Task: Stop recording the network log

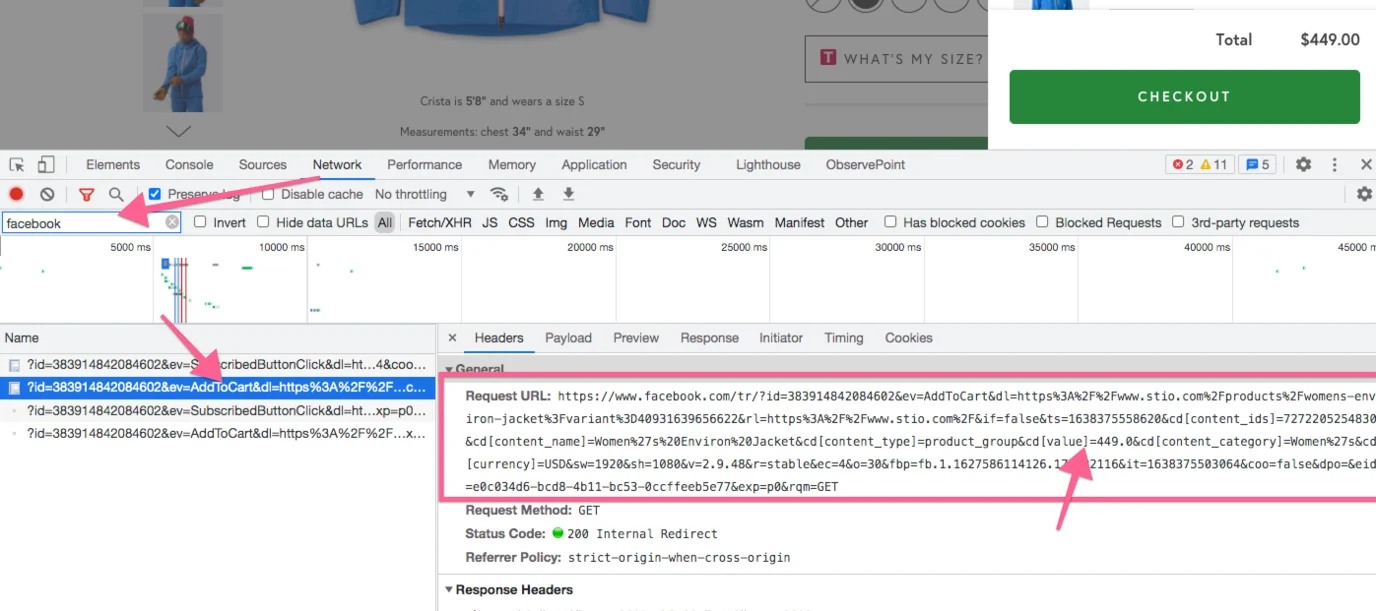Action: point(16,194)
